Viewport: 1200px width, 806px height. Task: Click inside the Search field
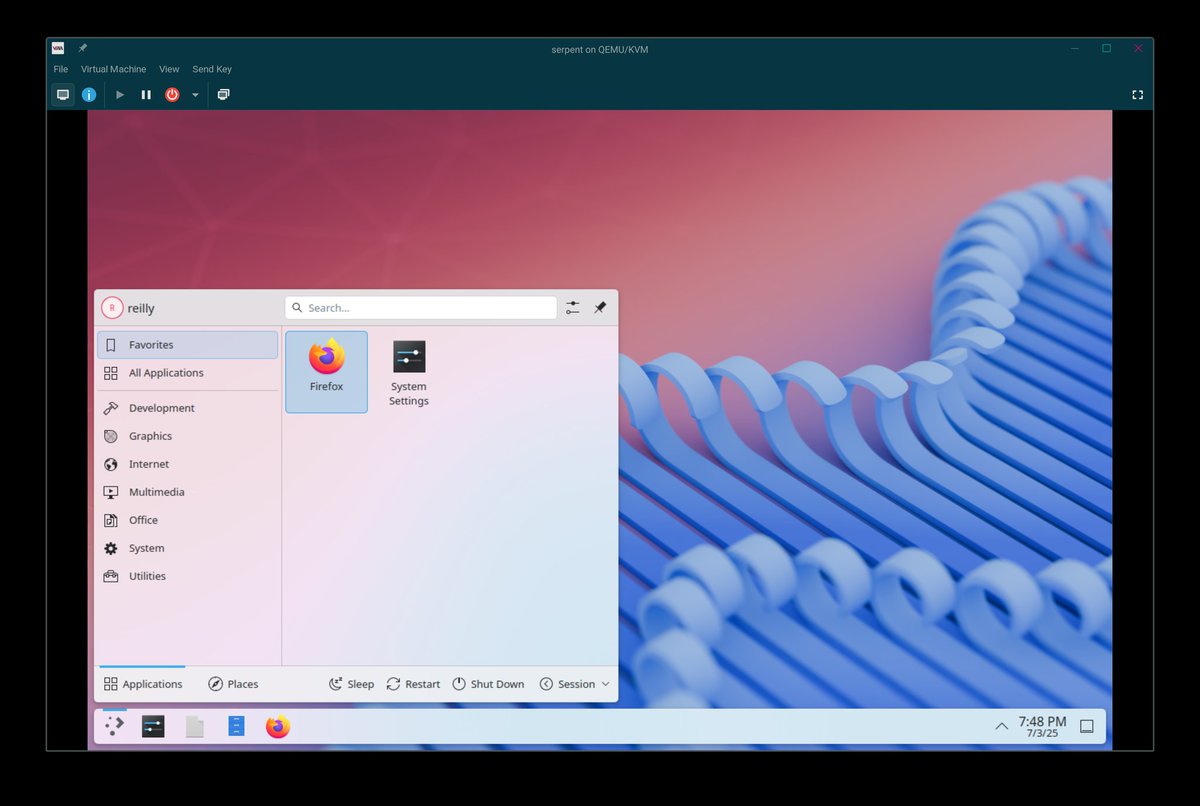420,307
